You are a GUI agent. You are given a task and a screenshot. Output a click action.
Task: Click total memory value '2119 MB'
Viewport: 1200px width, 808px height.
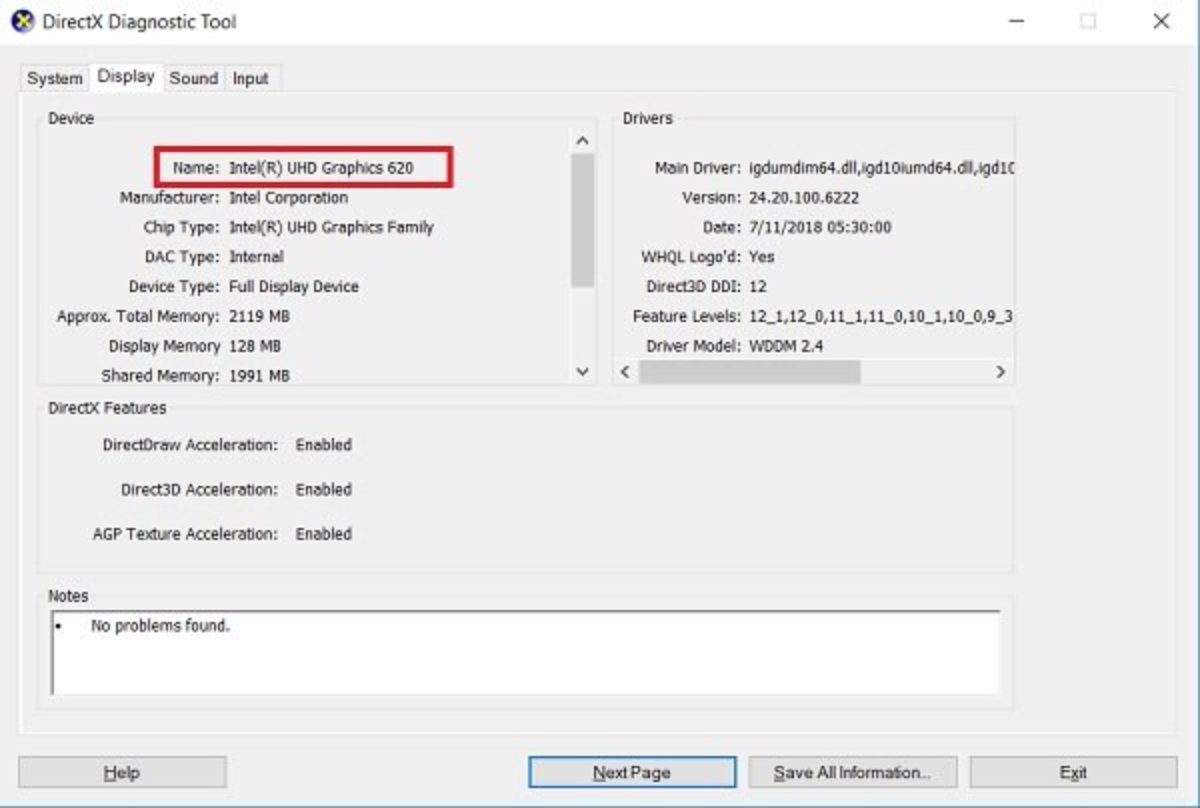[260, 316]
